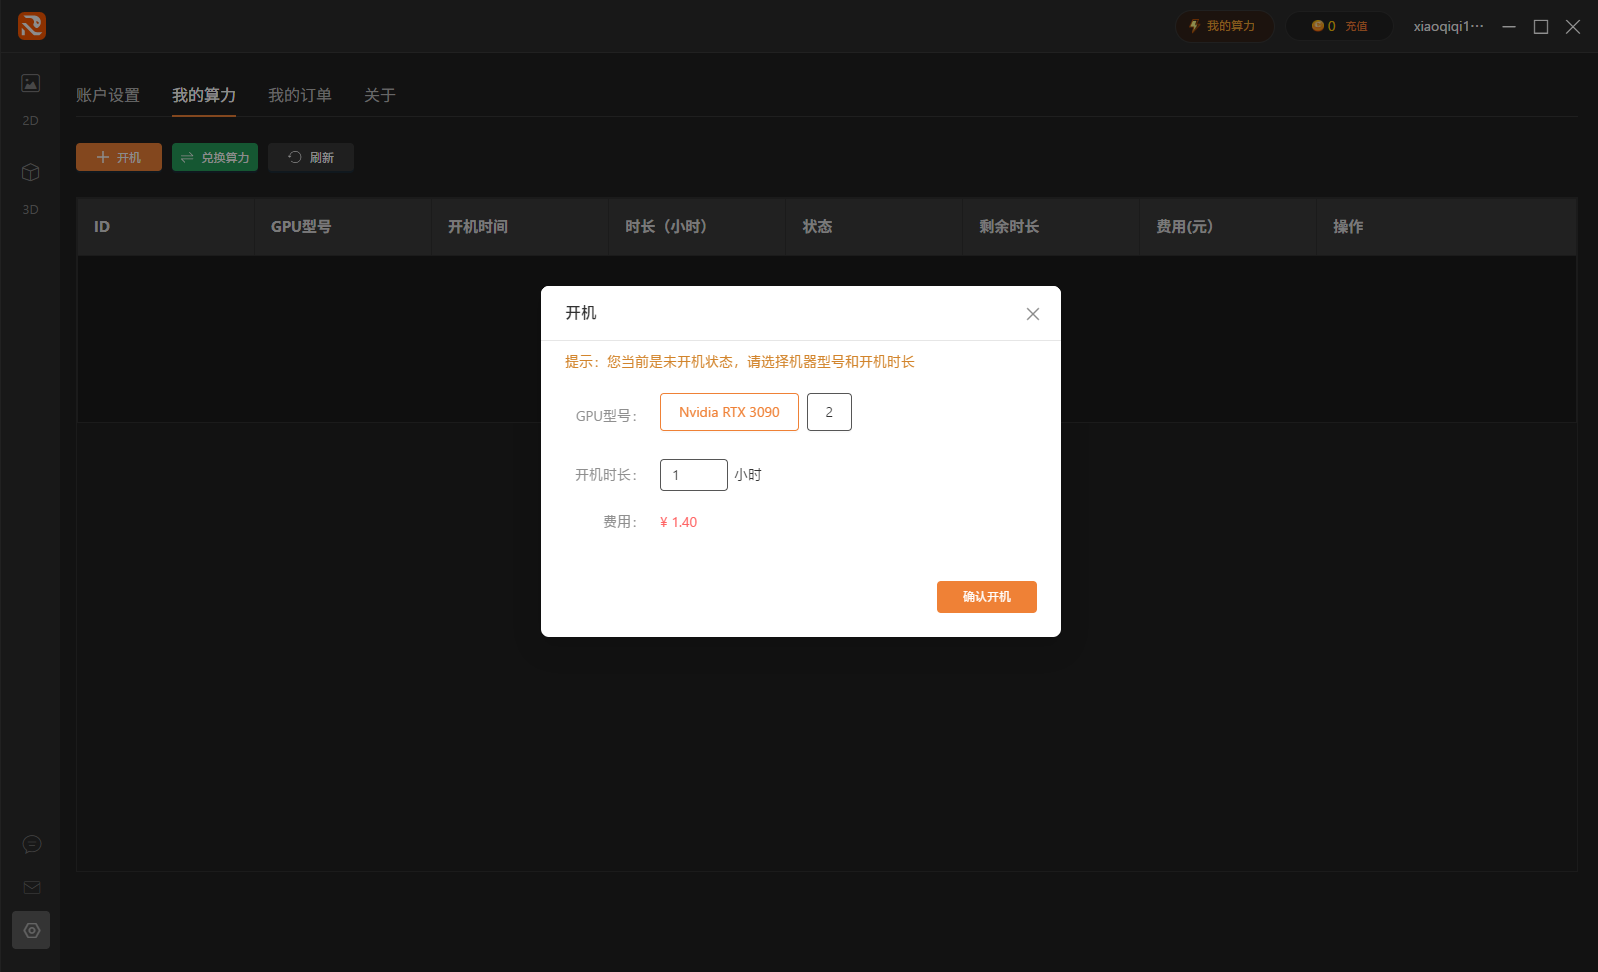Screen dimensions: 1598x972
Task: Click the 我的算力 lightning button in title bar
Action: click(x=1224, y=26)
